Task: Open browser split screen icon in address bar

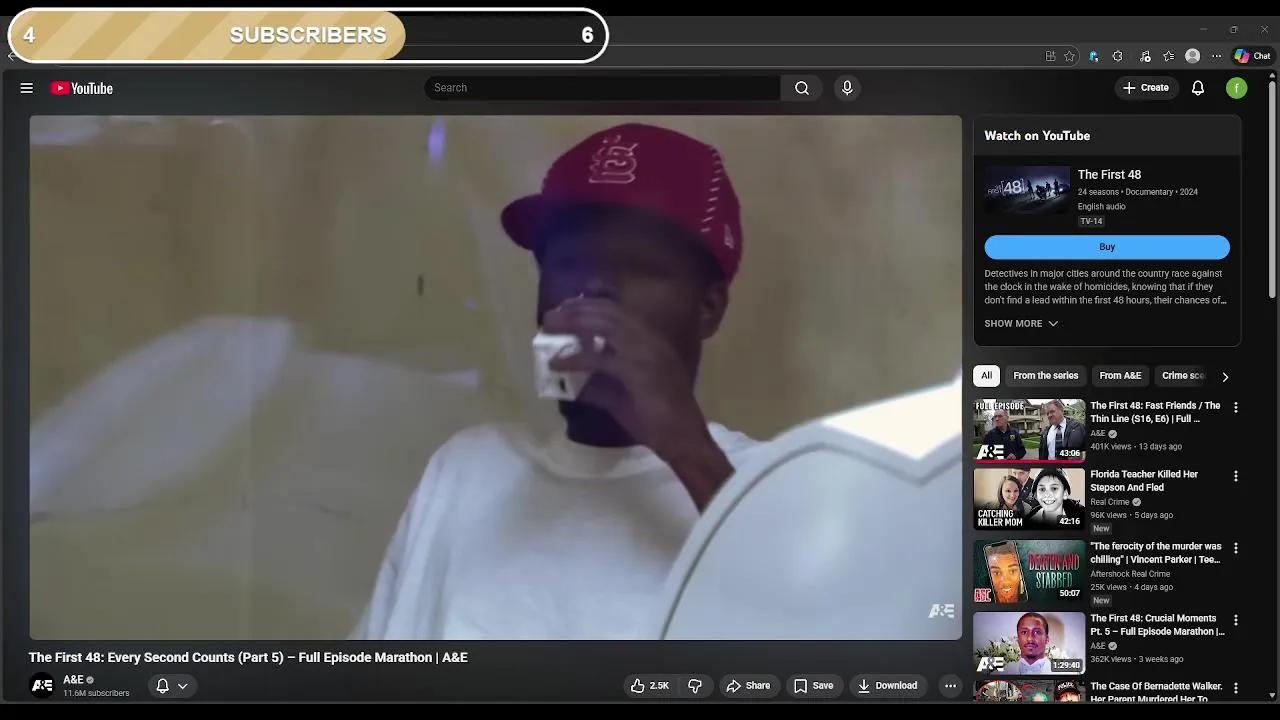Action: click(x=1050, y=56)
